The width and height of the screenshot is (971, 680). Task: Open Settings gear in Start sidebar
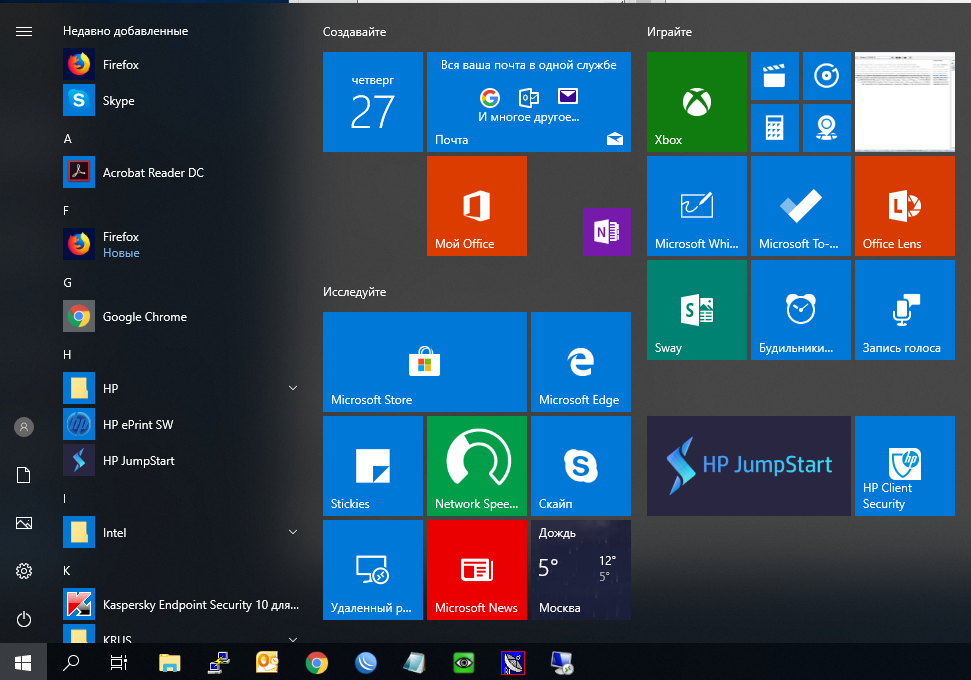(24, 571)
